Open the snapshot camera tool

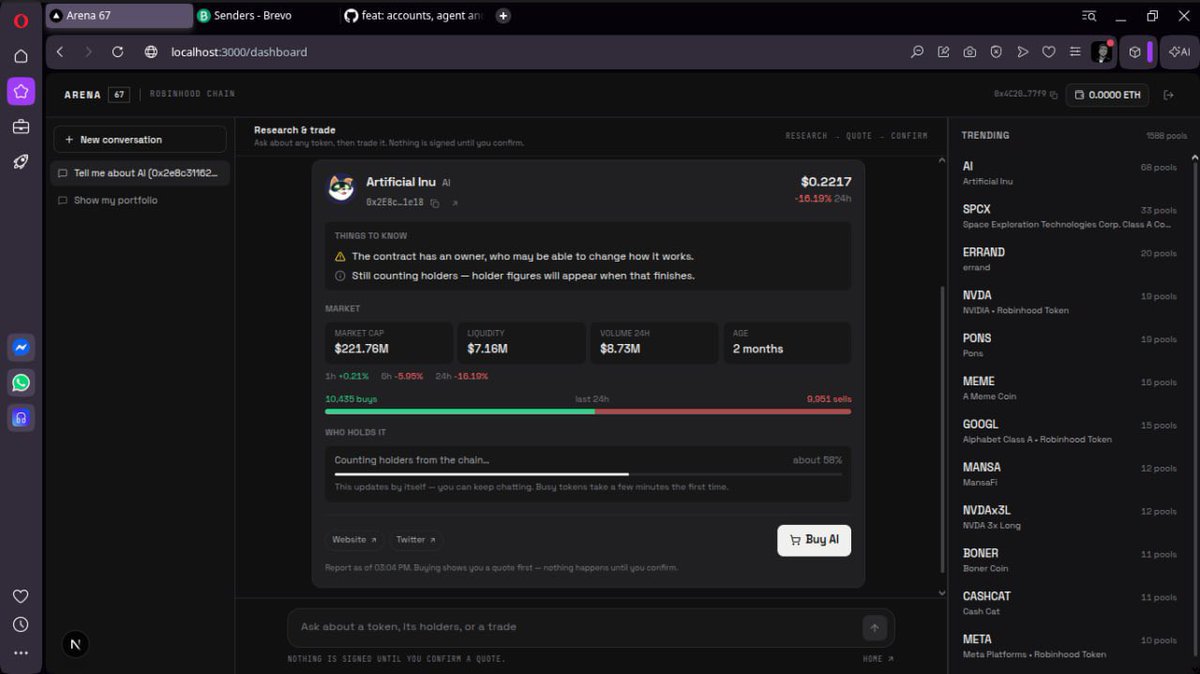970,52
